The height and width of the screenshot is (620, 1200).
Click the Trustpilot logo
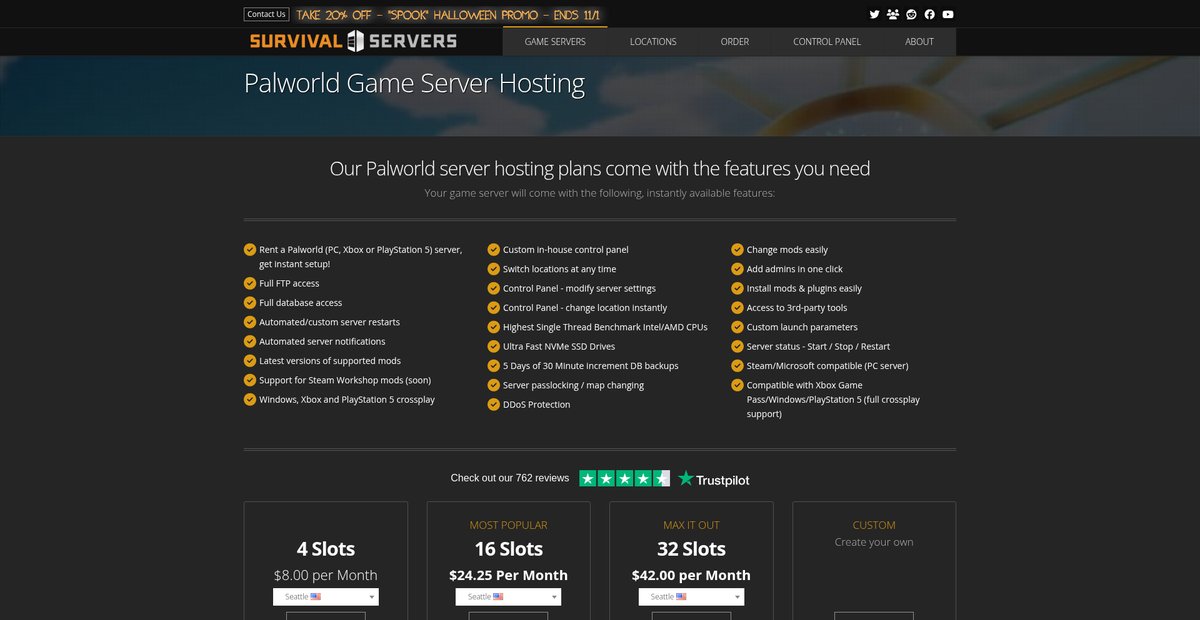pos(713,479)
